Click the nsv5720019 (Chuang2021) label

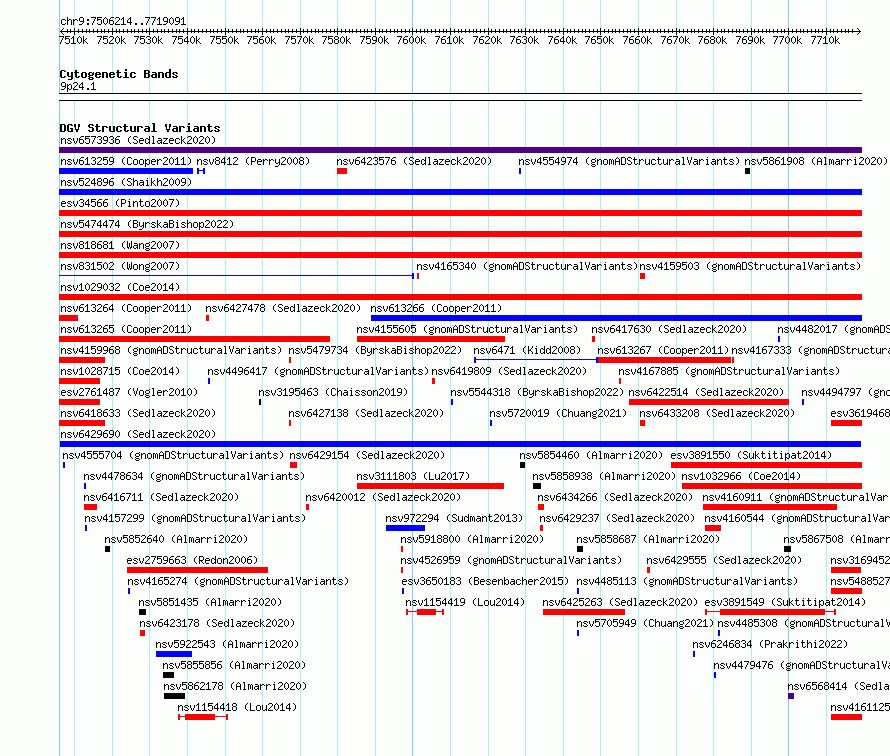(x=558, y=413)
